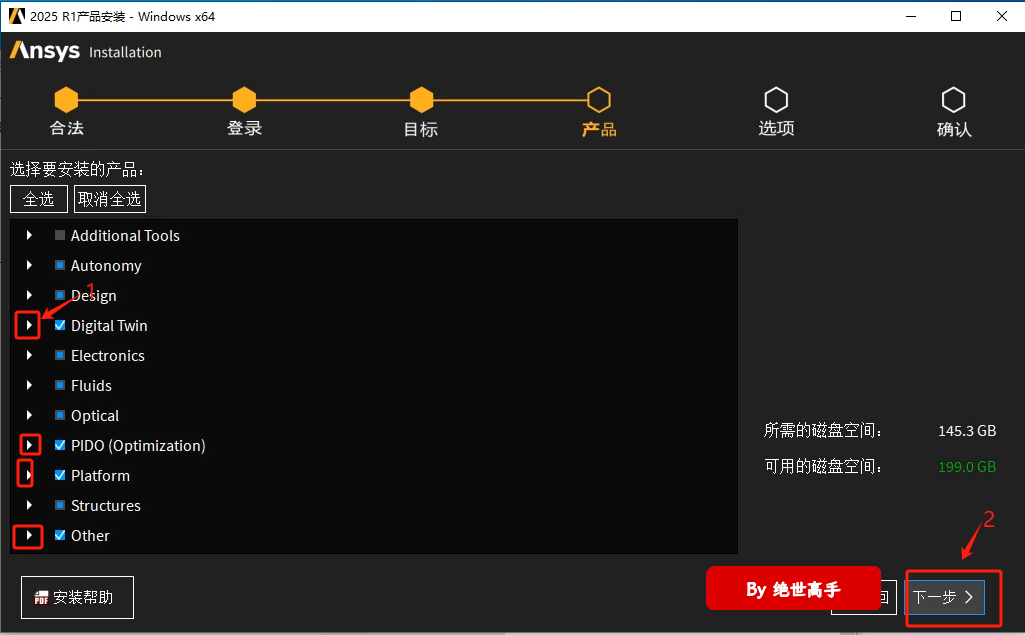Select the "Fluids" row label

(x=91, y=386)
